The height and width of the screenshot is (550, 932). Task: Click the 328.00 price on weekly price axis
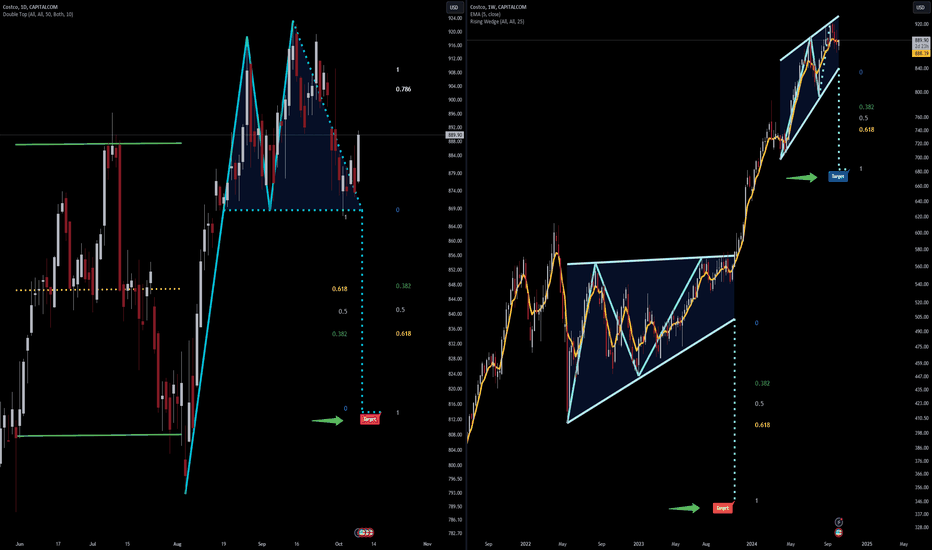coord(921,527)
